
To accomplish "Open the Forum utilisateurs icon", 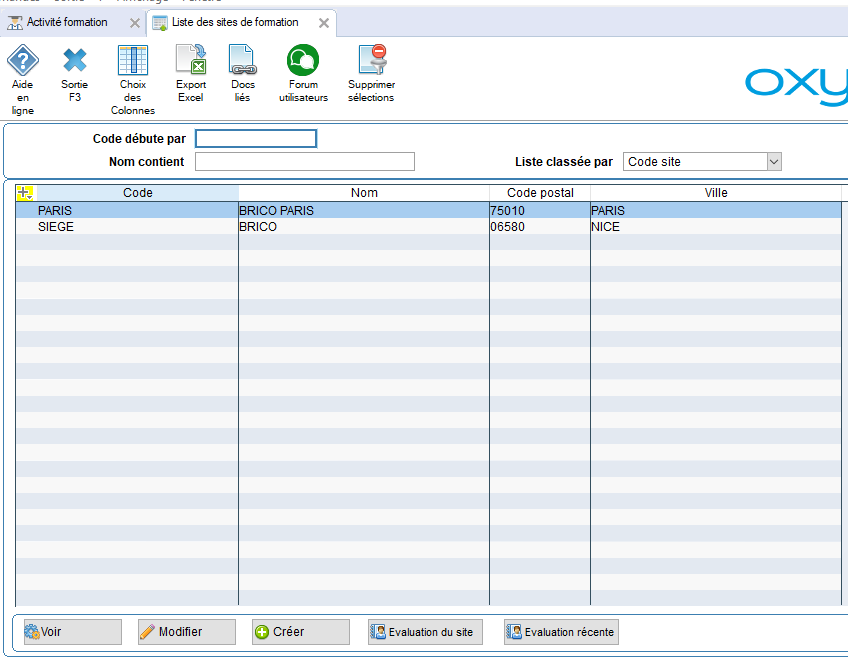I will point(303,60).
